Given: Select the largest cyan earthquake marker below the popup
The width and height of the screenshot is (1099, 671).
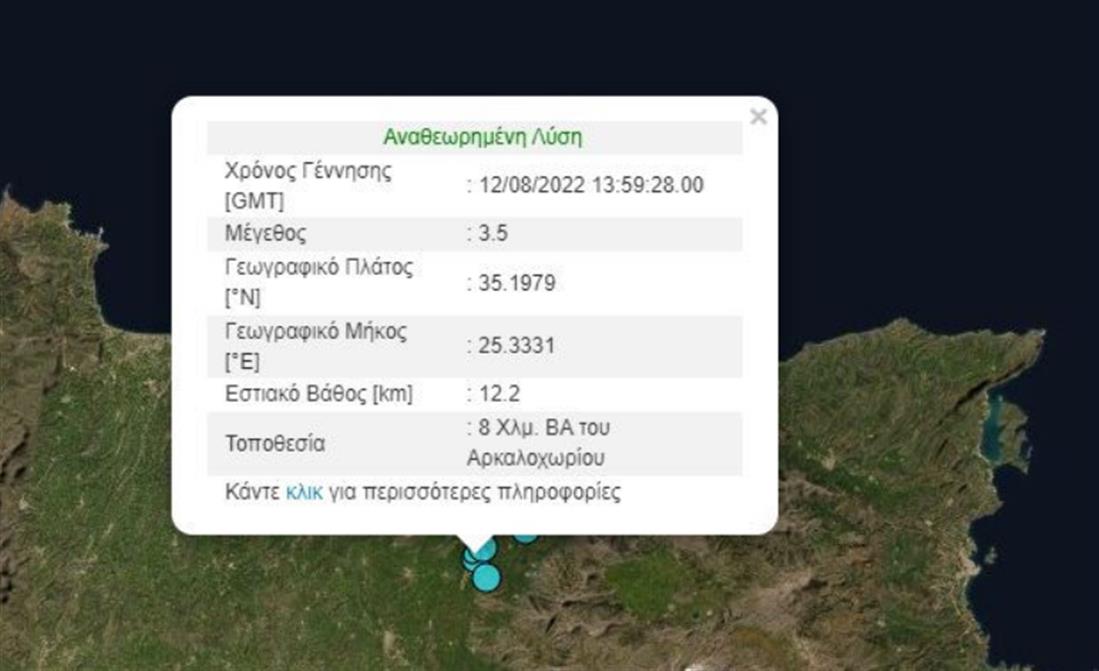Looking at the screenshot, I should point(486,577).
